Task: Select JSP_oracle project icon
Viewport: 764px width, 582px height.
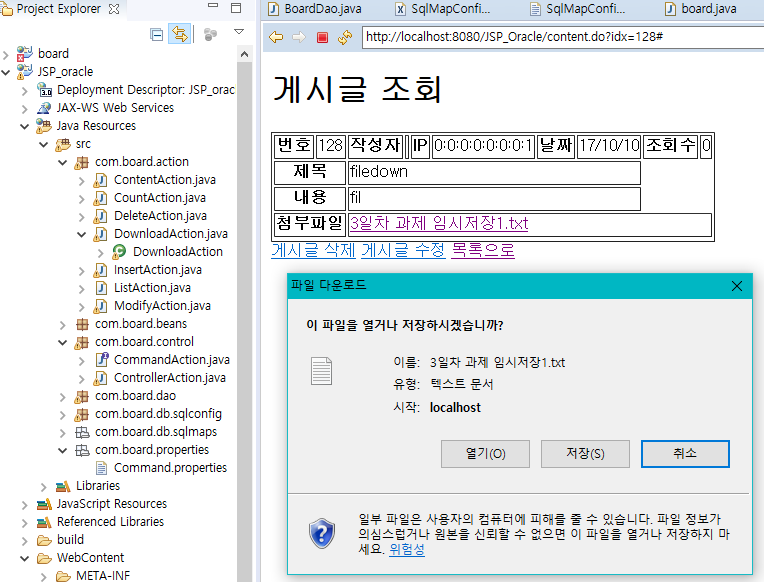Action: click(x=24, y=71)
